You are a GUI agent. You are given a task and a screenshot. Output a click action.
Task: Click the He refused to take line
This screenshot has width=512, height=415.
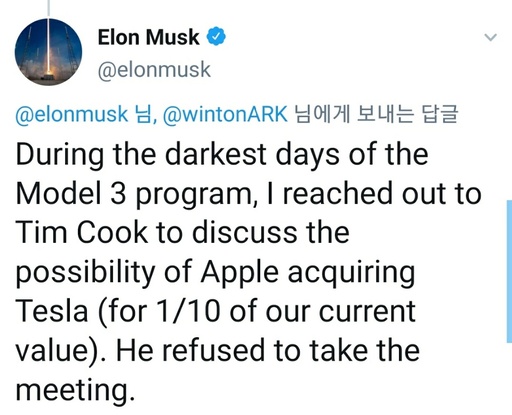coord(218,351)
